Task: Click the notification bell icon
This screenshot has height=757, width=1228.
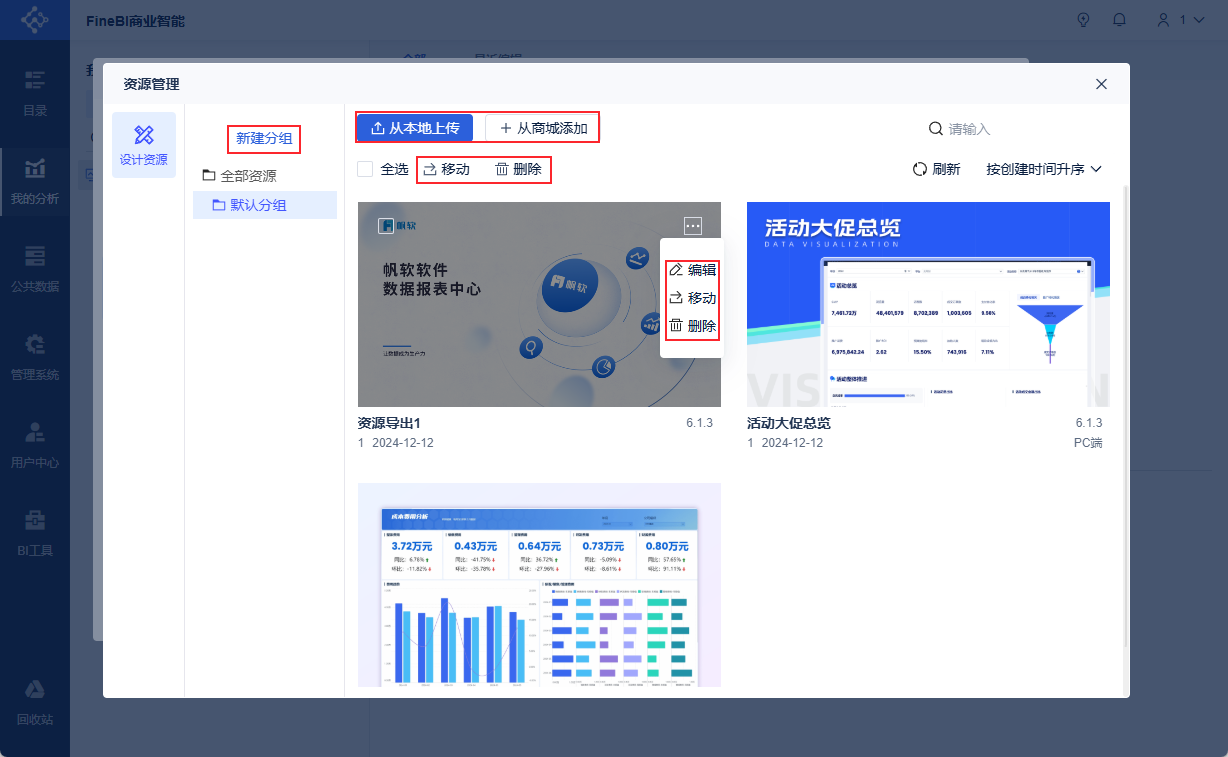Action: 1120,20
